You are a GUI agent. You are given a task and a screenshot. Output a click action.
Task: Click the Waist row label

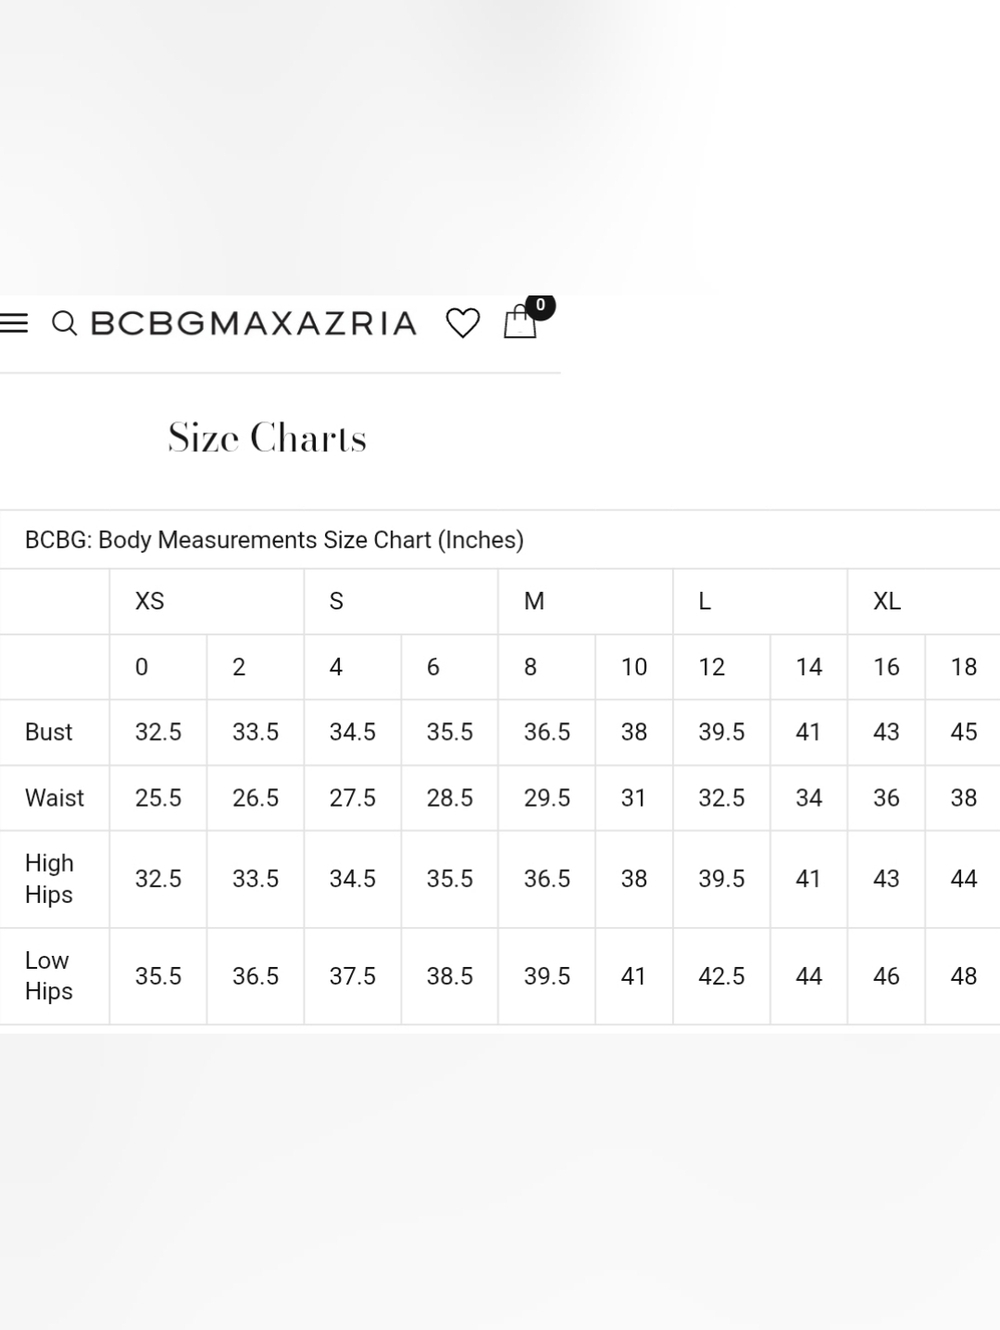(54, 798)
